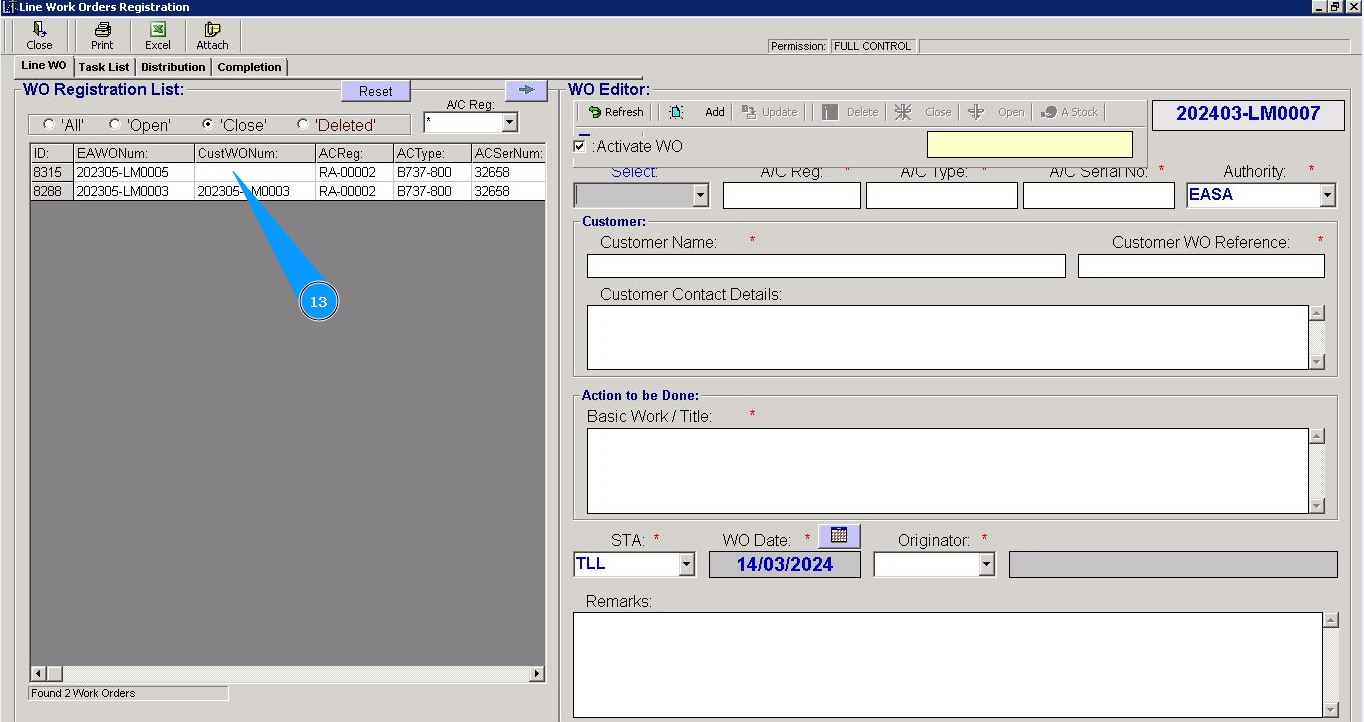This screenshot has height=722, width=1364.
Task: Select the 'Deleted' radio button
Action: pos(303,125)
